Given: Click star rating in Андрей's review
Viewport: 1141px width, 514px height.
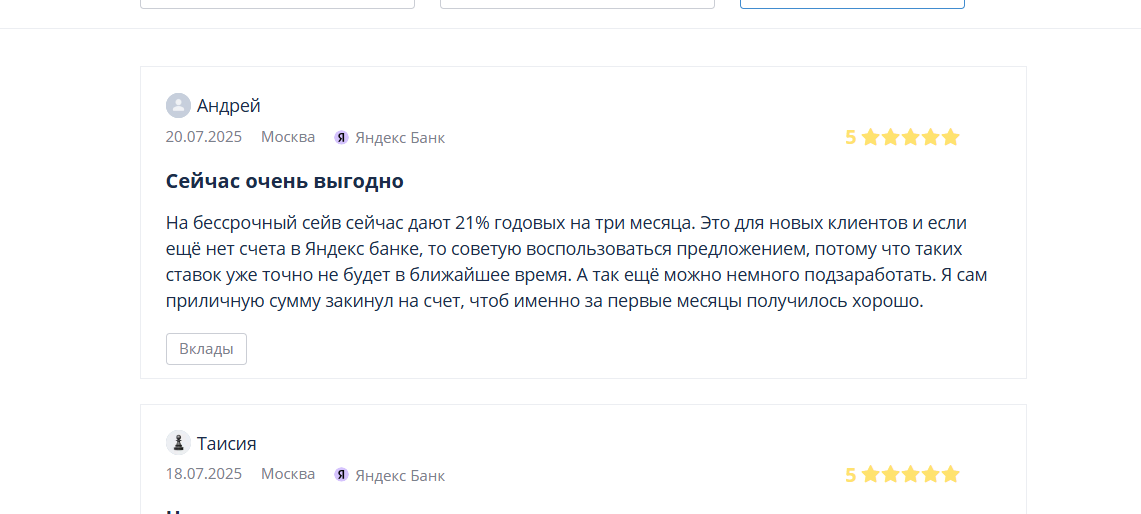Looking at the screenshot, I should (x=910, y=137).
